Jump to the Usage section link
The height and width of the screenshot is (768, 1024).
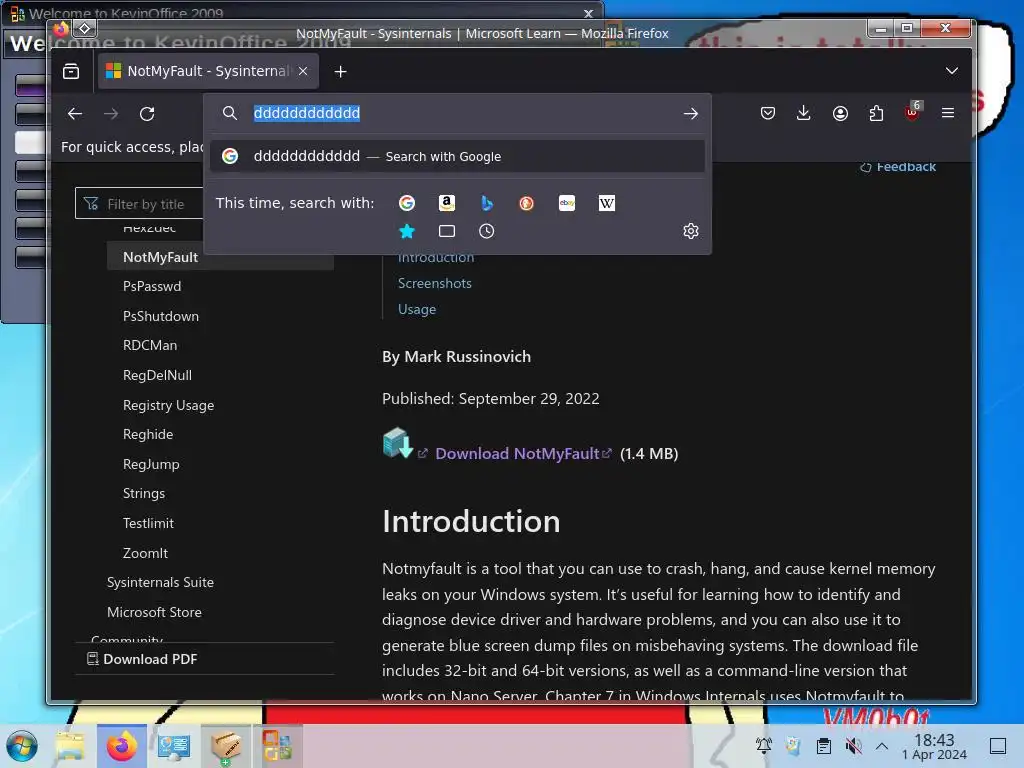tap(417, 310)
